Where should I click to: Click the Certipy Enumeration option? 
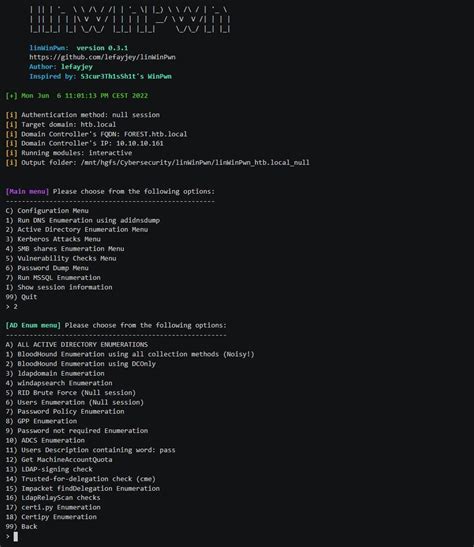coord(51,517)
